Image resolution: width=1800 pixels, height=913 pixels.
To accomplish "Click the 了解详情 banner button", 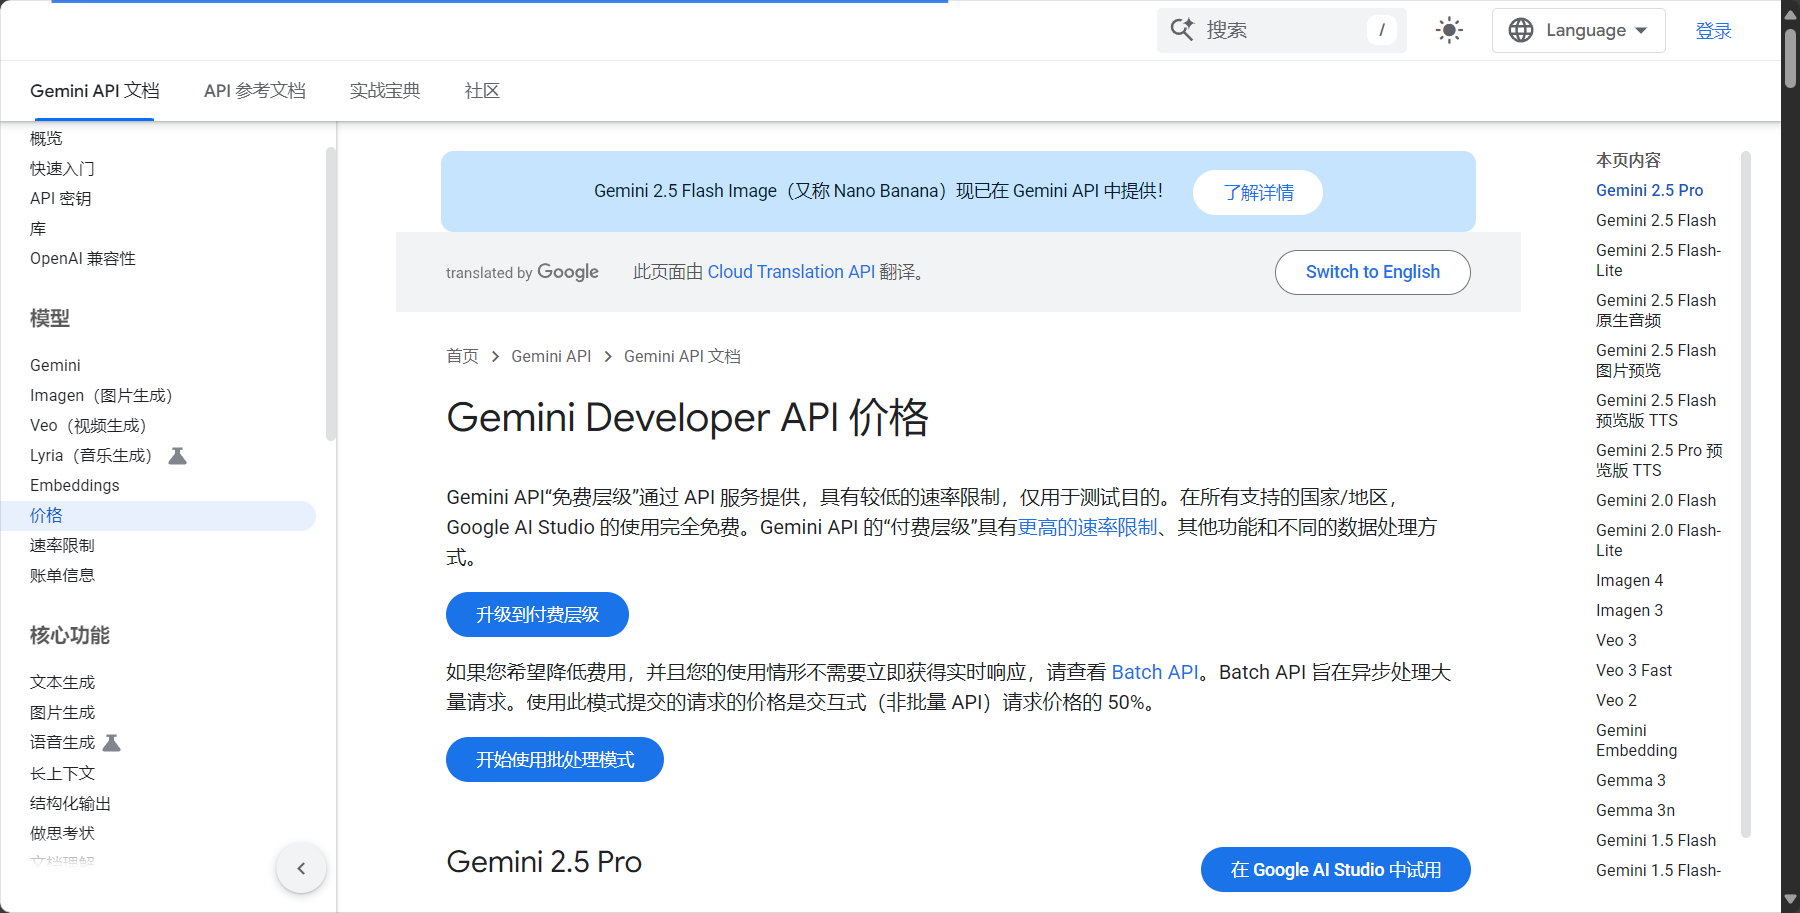I will (1258, 192).
